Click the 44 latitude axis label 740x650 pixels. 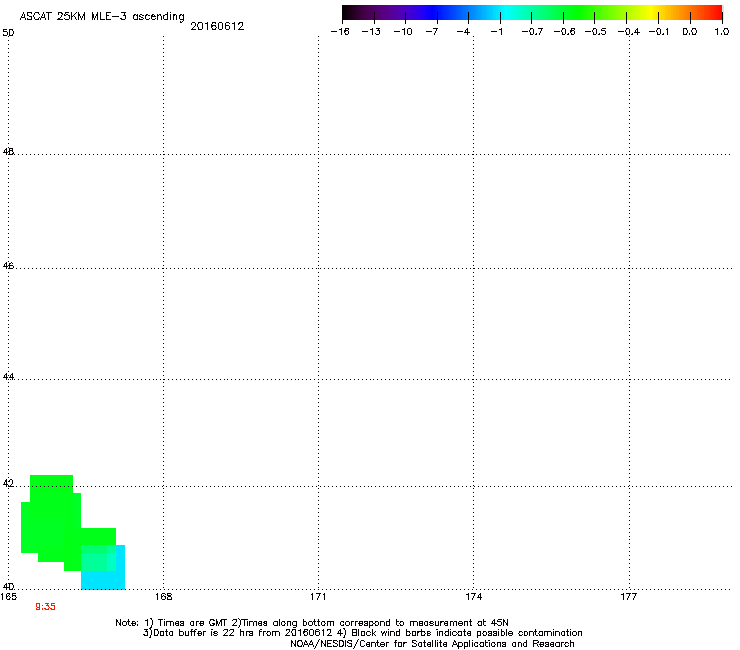[x=8, y=377]
